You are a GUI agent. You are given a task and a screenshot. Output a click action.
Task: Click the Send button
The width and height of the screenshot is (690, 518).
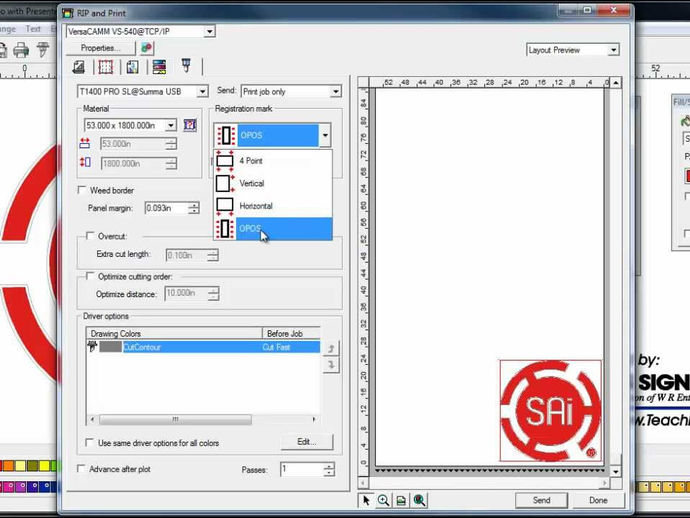click(541, 500)
